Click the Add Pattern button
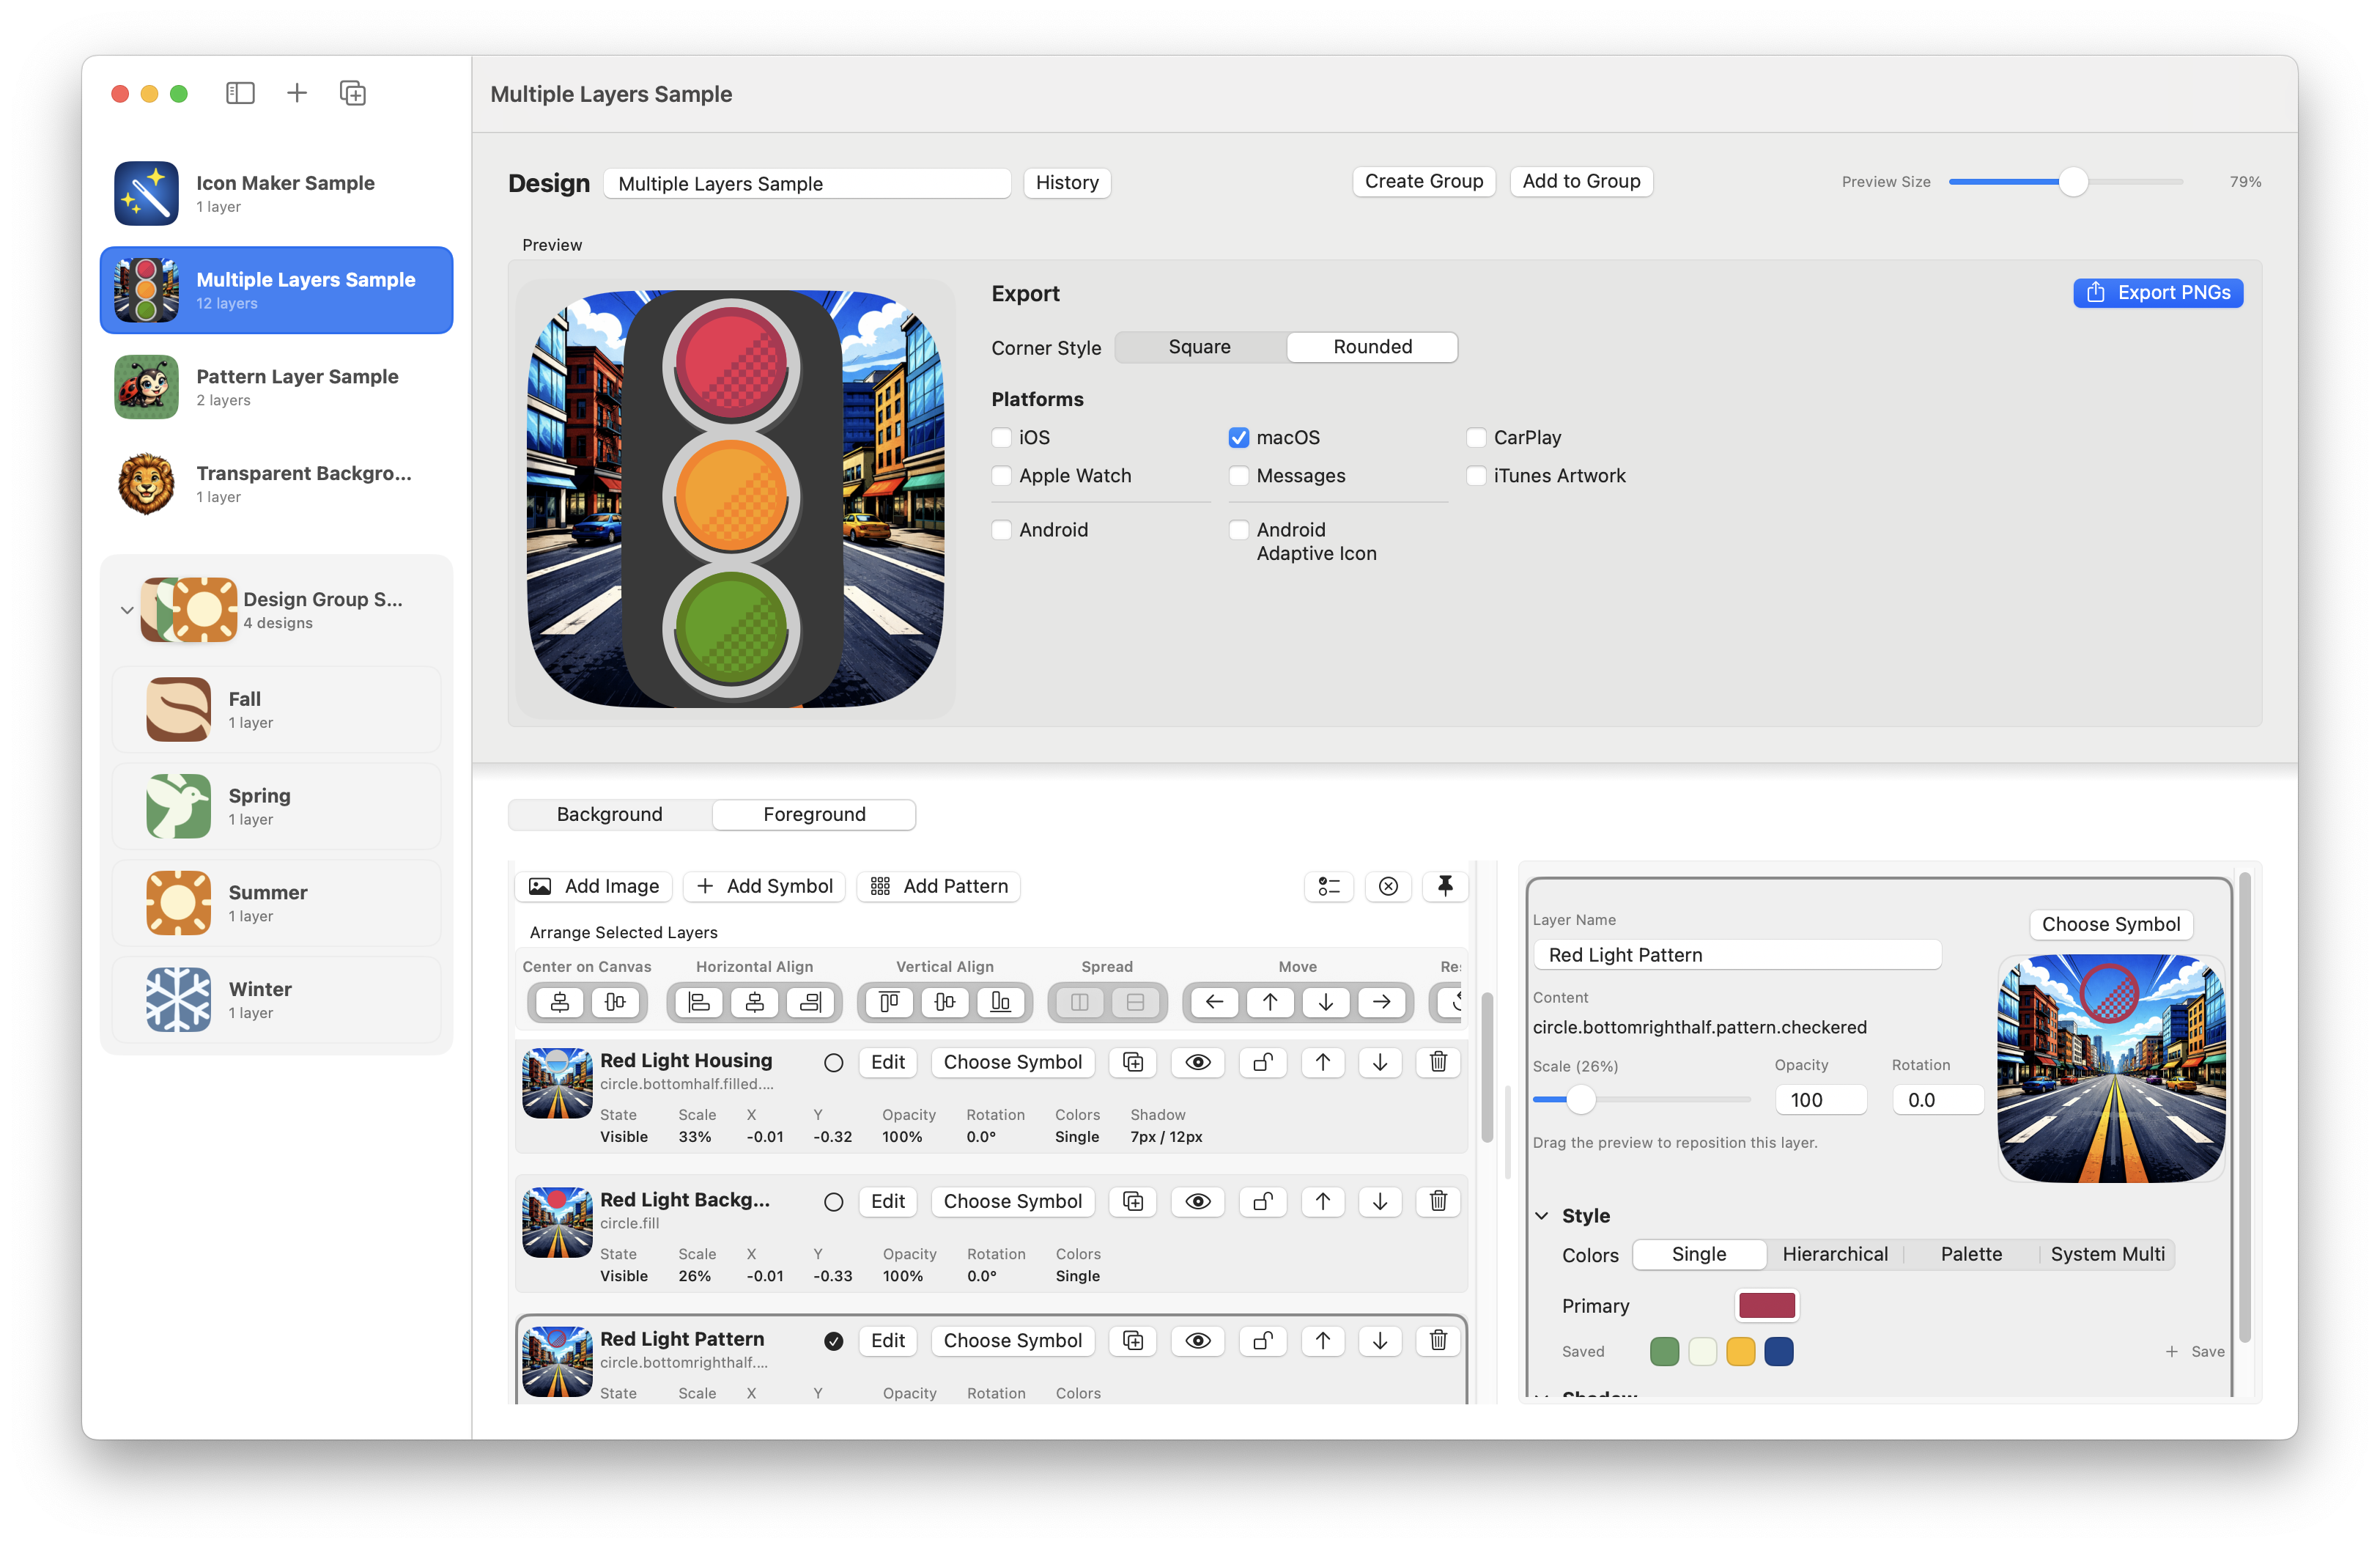Viewport: 2380px width, 1548px height. point(938,886)
